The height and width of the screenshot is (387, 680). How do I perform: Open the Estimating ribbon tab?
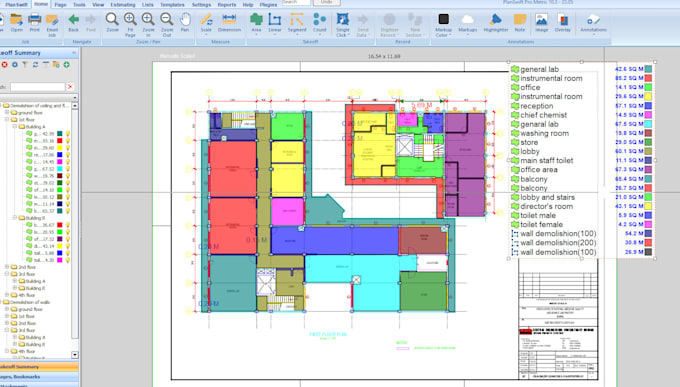(123, 4)
